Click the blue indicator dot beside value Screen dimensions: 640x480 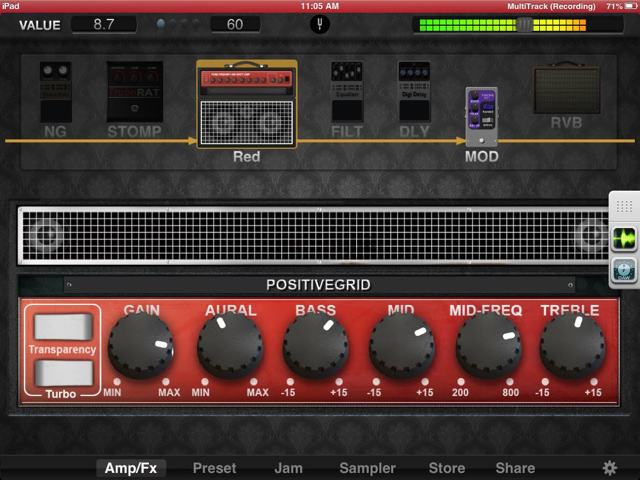pyautogui.click(x=161, y=24)
